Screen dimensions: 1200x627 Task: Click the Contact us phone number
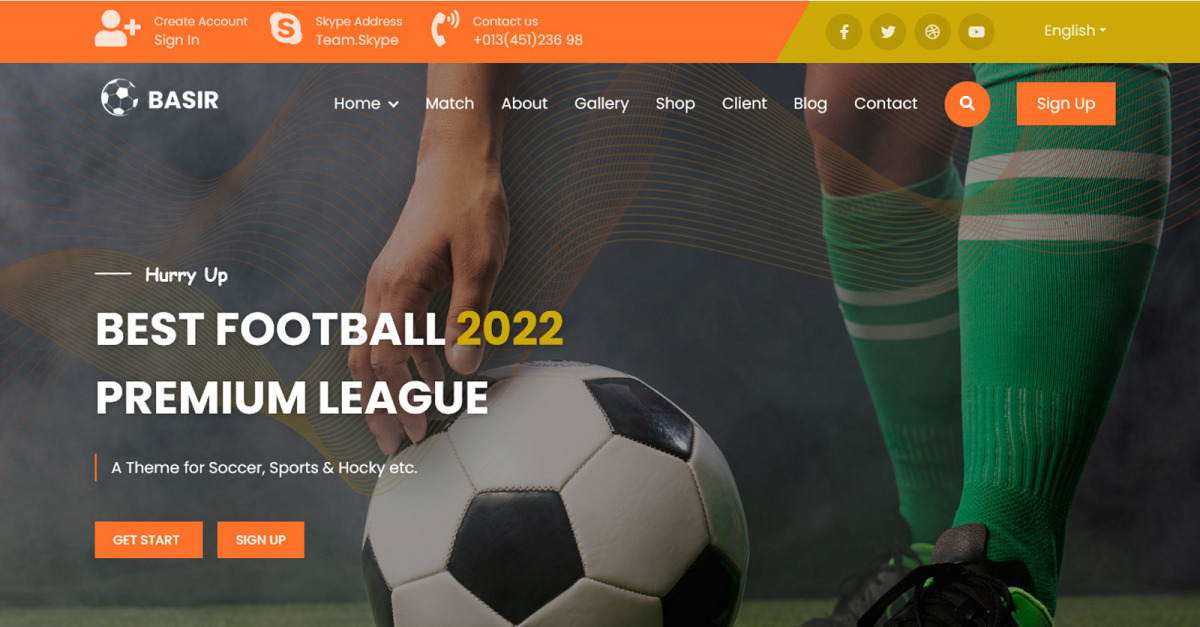pyautogui.click(x=528, y=40)
